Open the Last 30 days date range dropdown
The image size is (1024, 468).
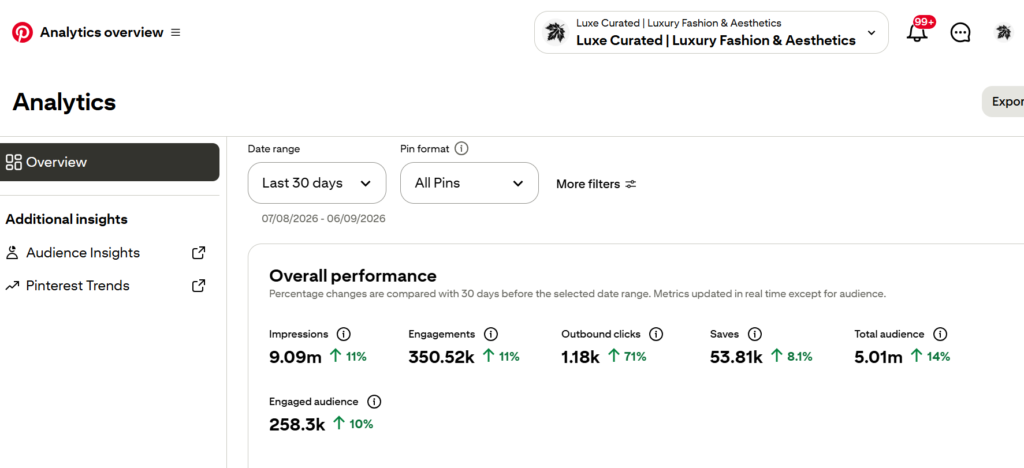click(317, 183)
